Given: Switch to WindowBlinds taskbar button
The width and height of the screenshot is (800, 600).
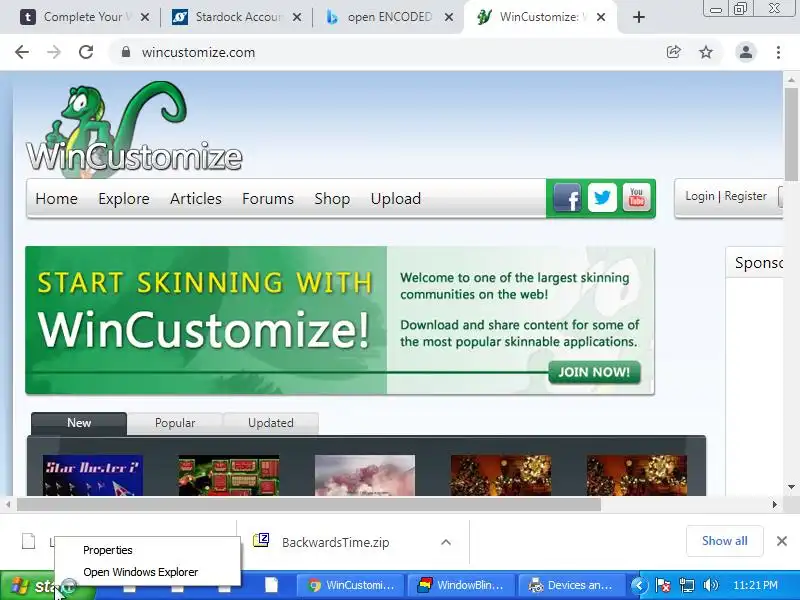Looking at the screenshot, I should (461, 585).
